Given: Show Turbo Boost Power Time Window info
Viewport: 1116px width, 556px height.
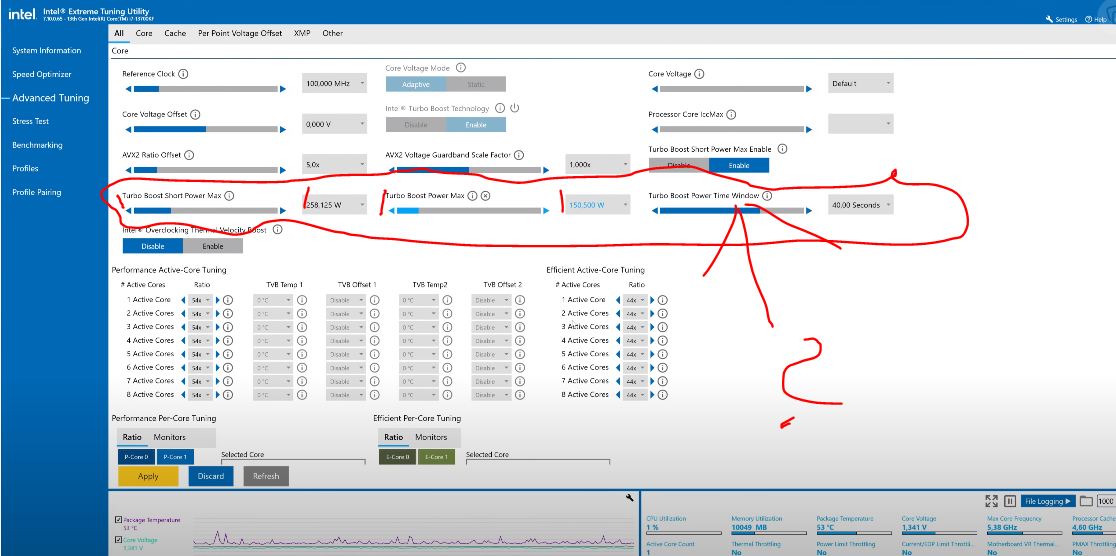Looking at the screenshot, I should pos(767,196).
